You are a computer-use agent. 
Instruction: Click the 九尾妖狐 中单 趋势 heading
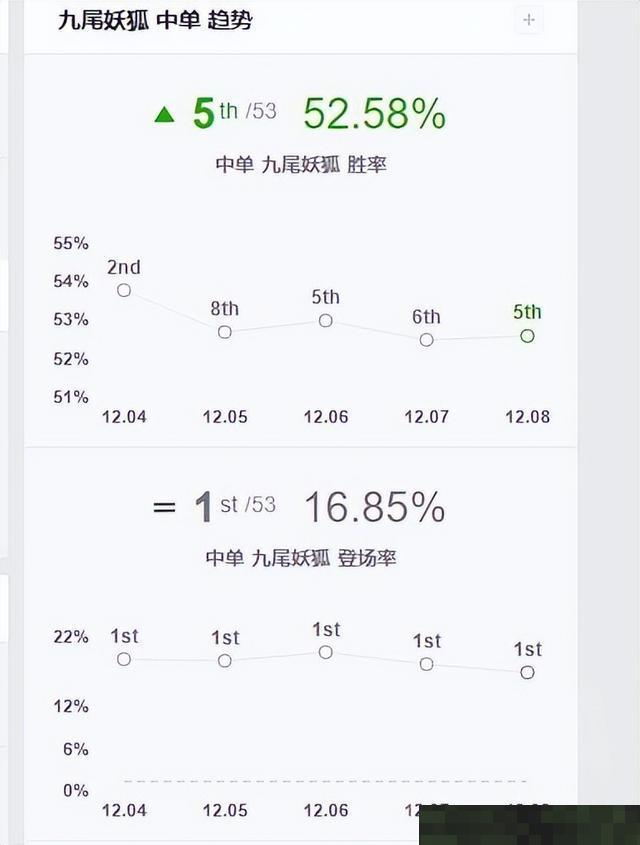pos(155,20)
